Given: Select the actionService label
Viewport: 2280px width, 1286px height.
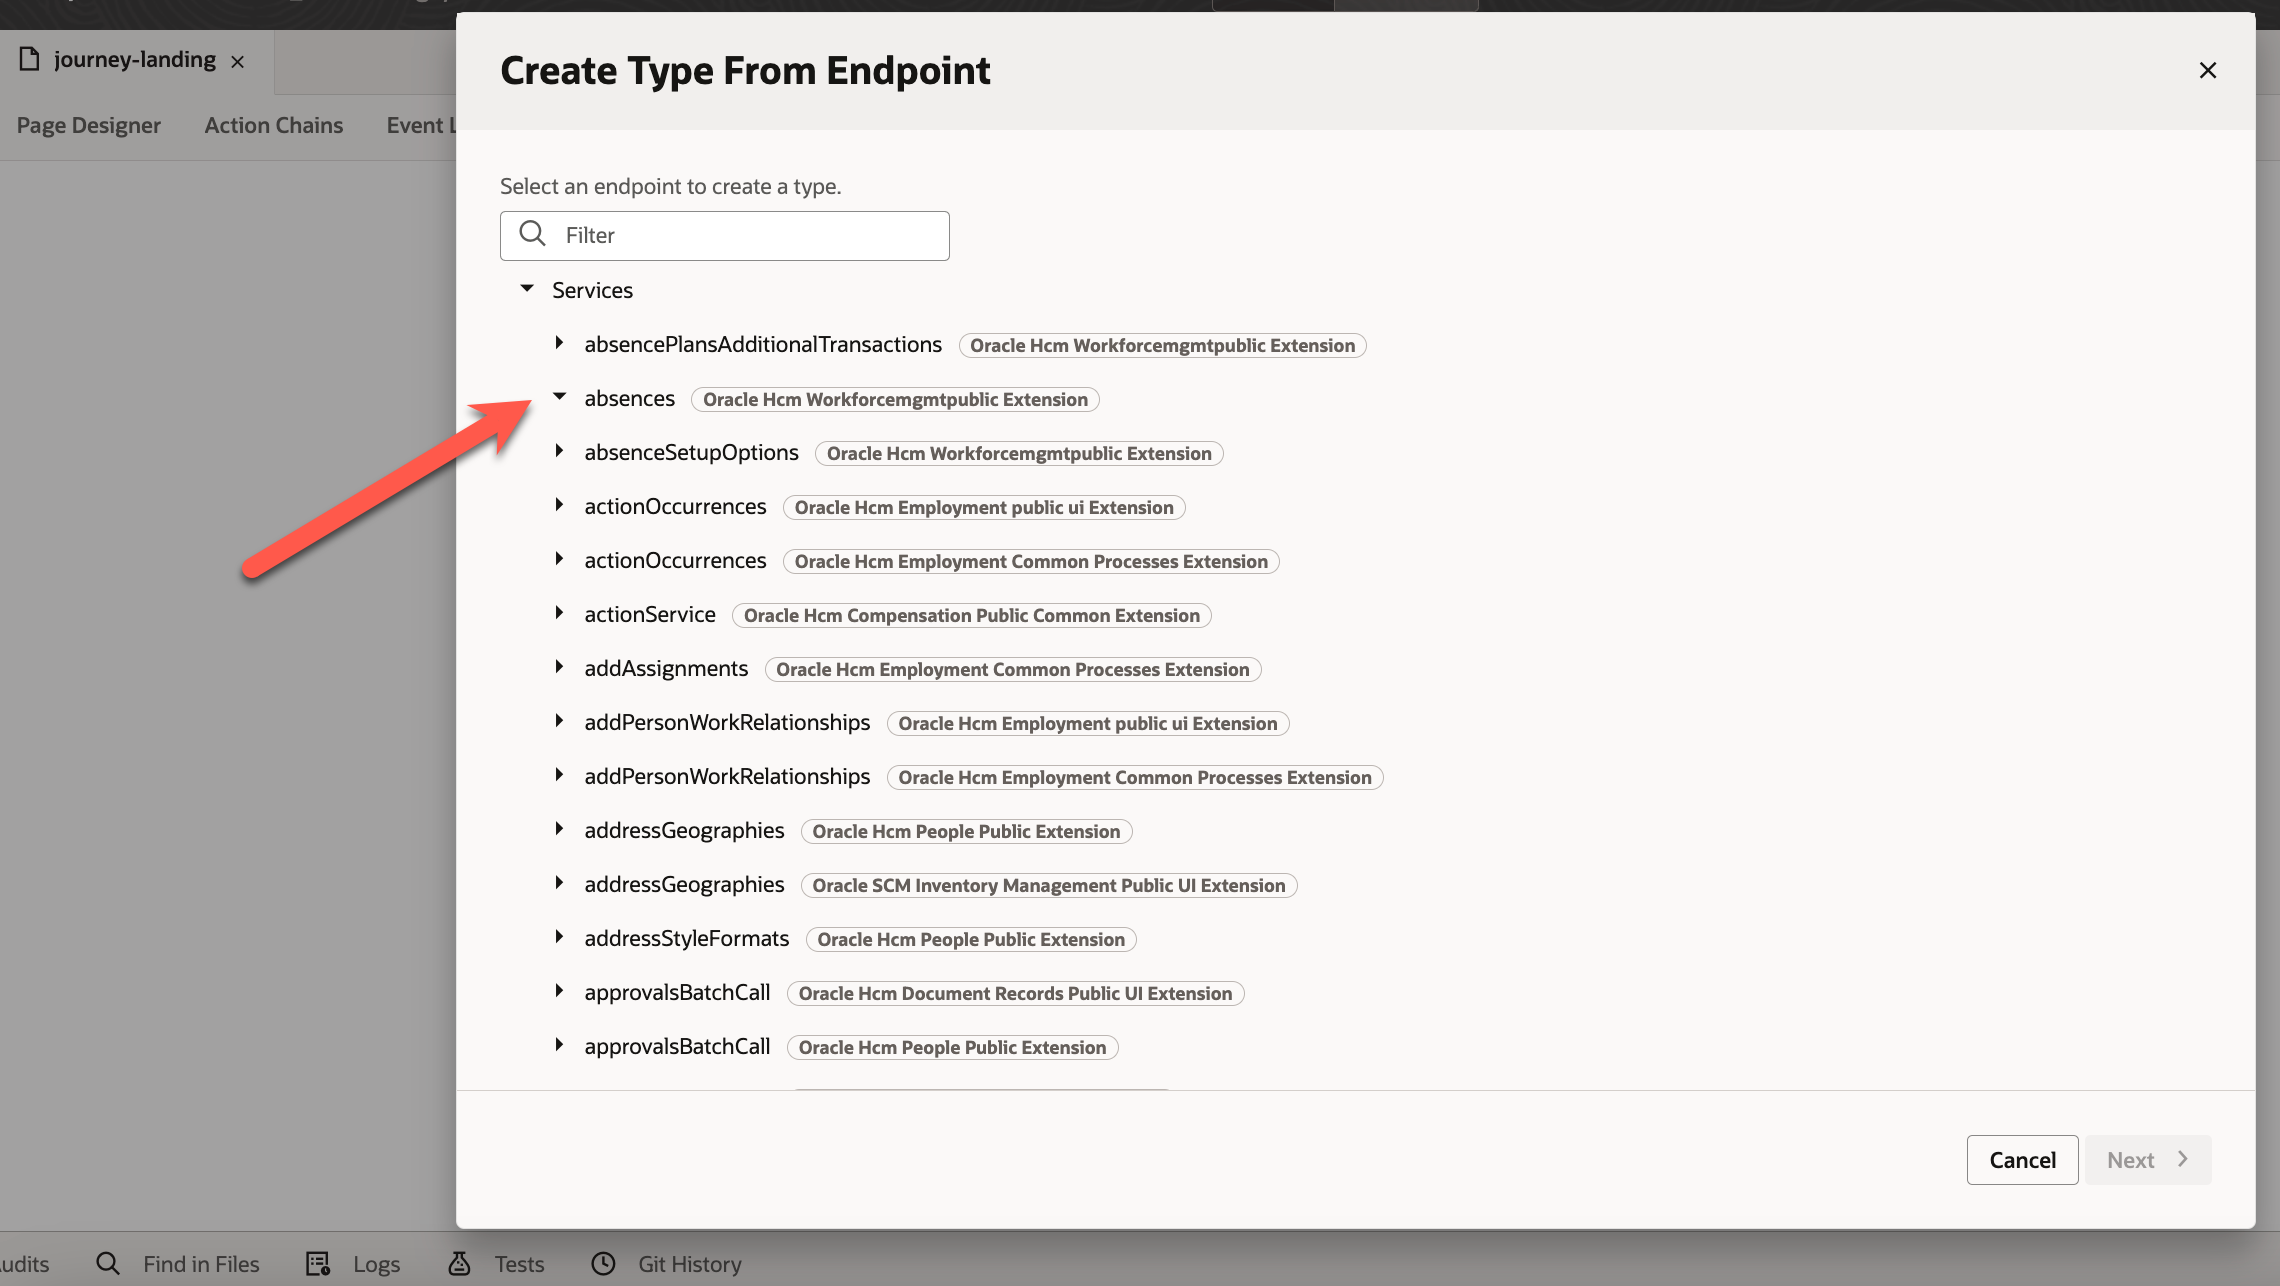Looking at the screenshot, I should [x=650, y=614].
